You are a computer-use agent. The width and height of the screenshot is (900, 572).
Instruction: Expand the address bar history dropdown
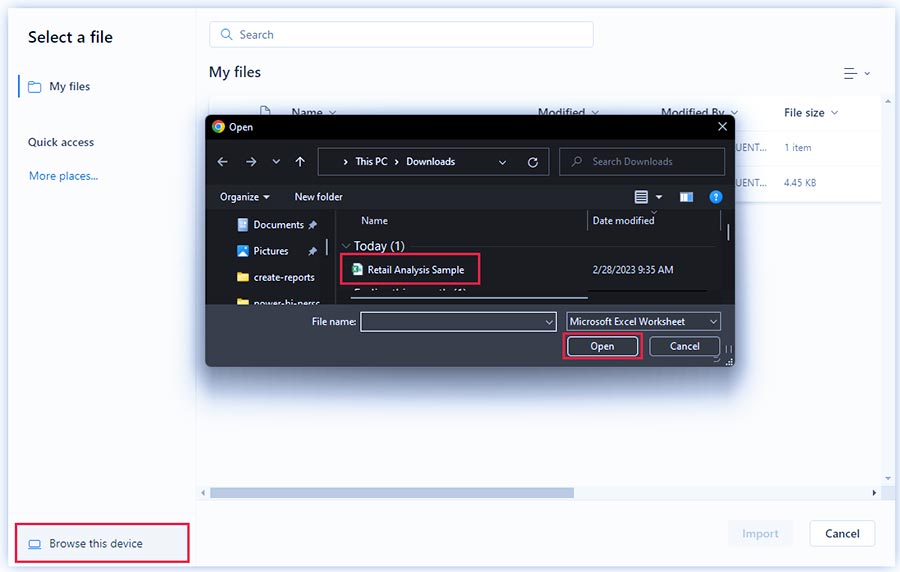502,162
